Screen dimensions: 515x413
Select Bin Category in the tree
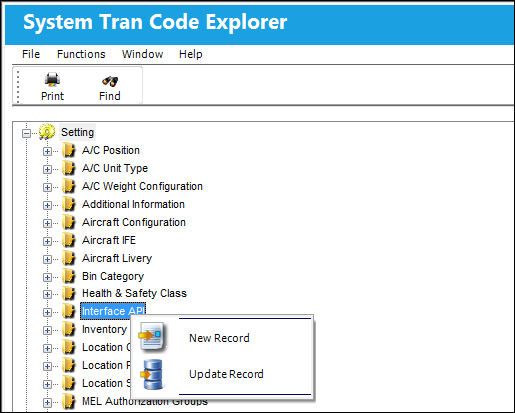tap(113, 276)
